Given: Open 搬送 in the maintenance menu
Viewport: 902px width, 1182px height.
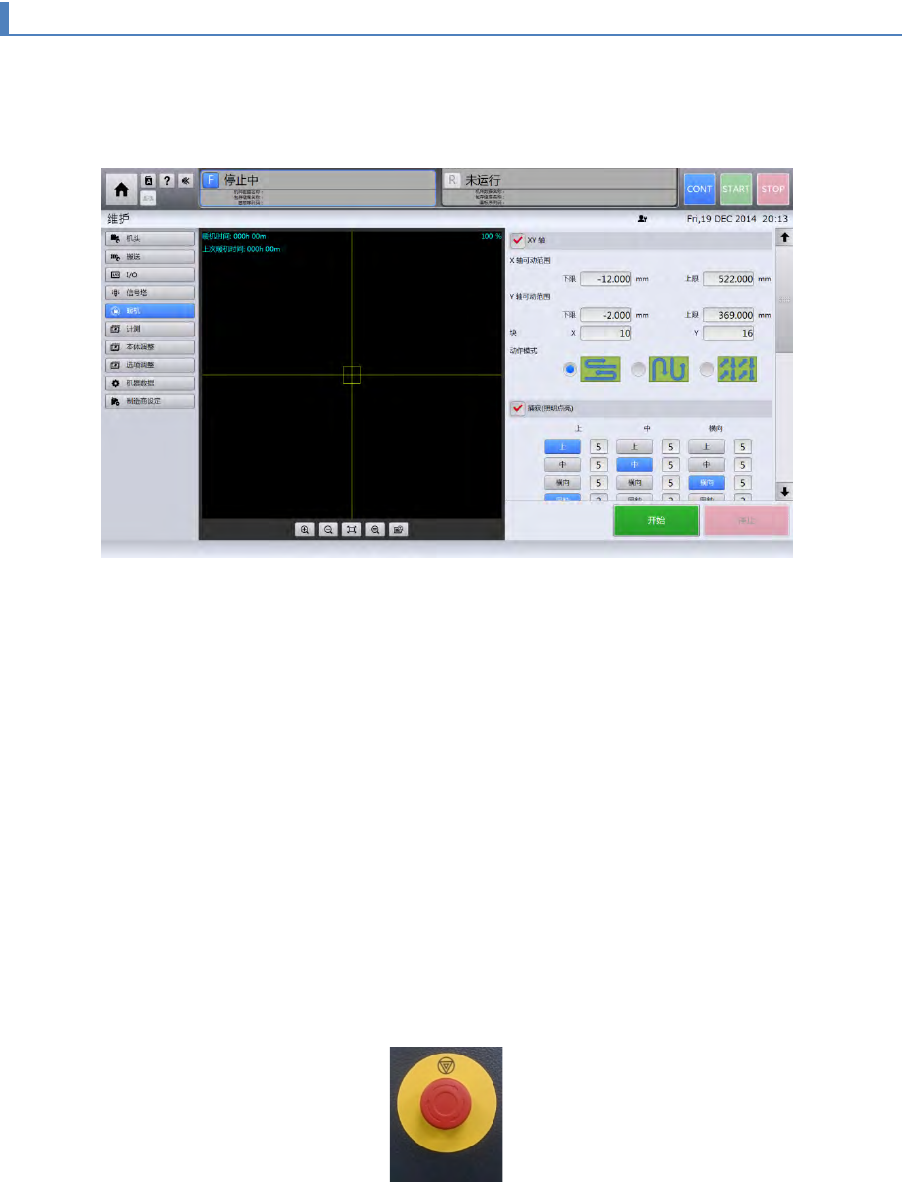Looking at the screenshot, I should click(150, 256).
